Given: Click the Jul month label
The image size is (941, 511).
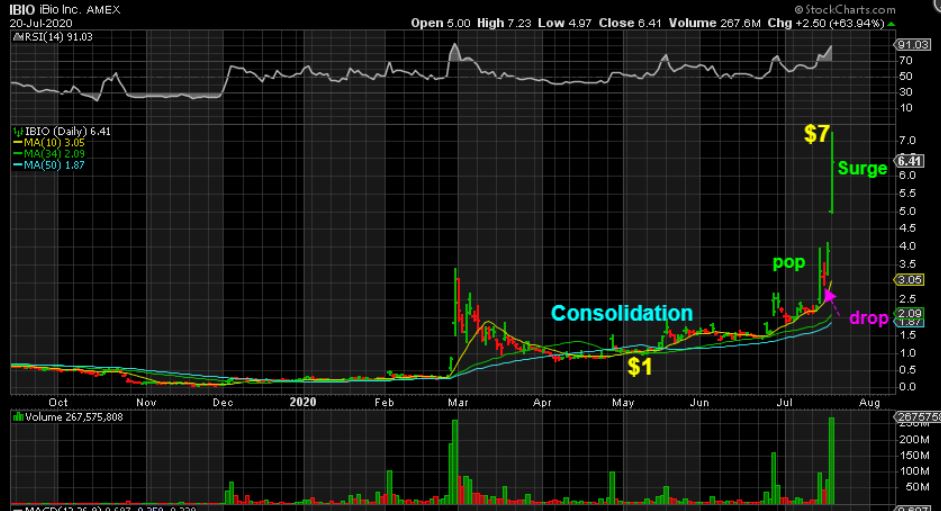Looking at the screenshot, I should click(784, 402).
